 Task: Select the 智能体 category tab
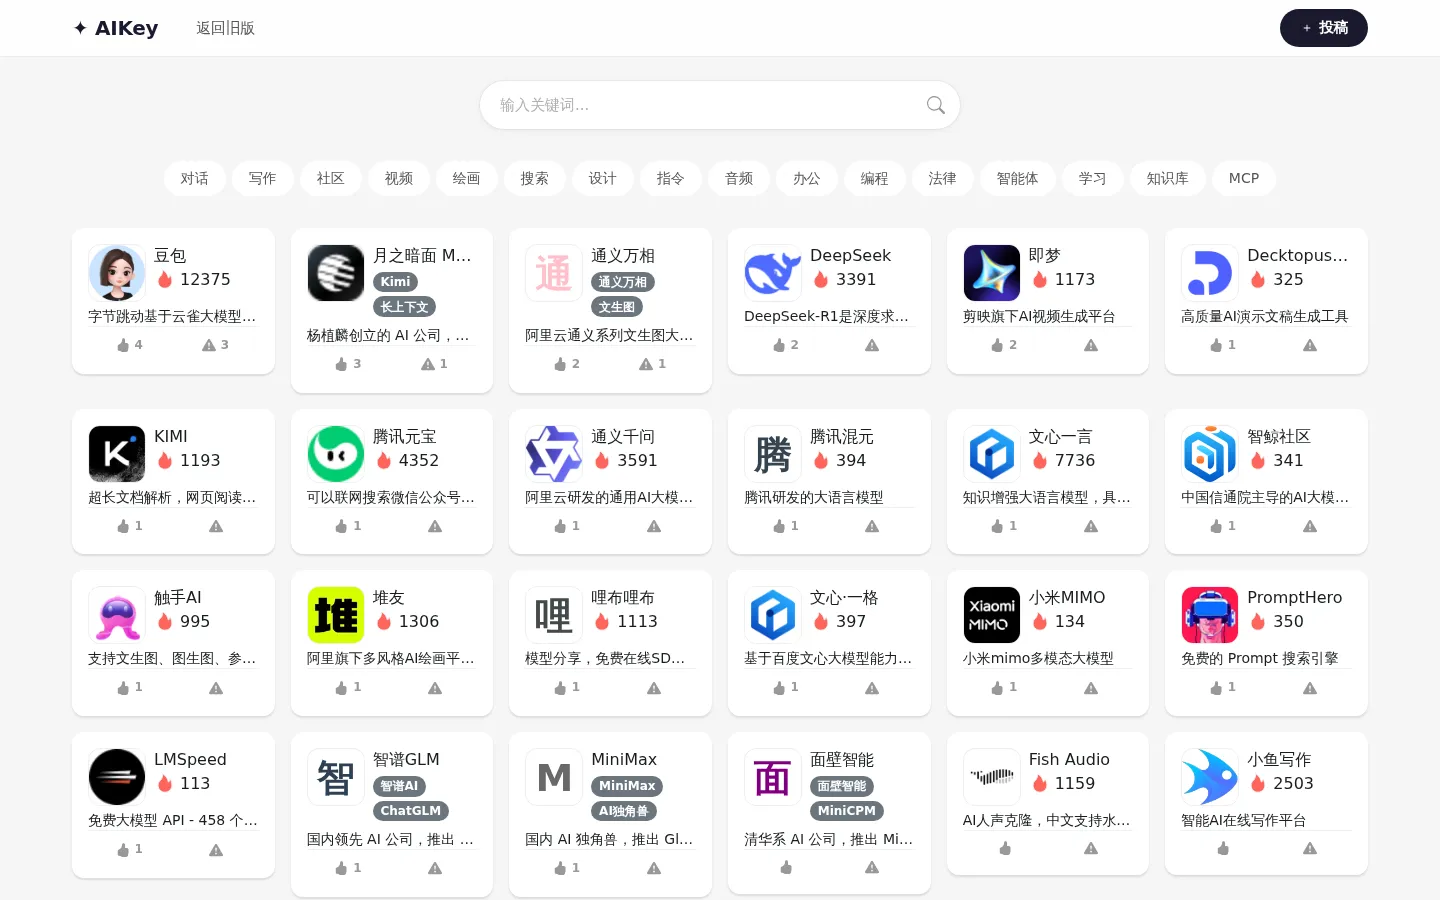click(x=1018, y=178)
